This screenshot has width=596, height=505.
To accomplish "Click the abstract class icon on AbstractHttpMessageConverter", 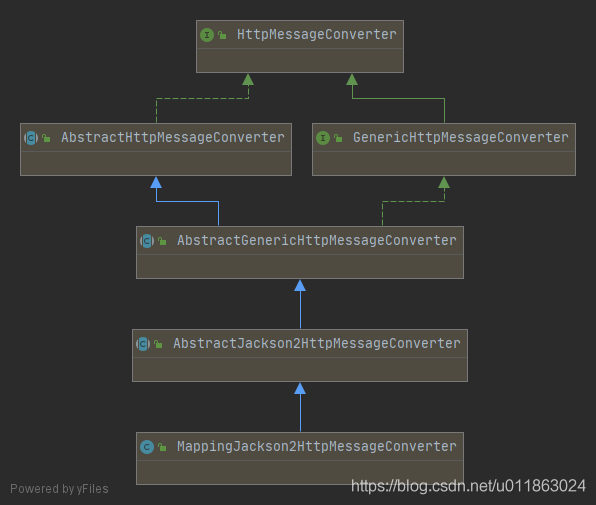I will coord(31,138).
